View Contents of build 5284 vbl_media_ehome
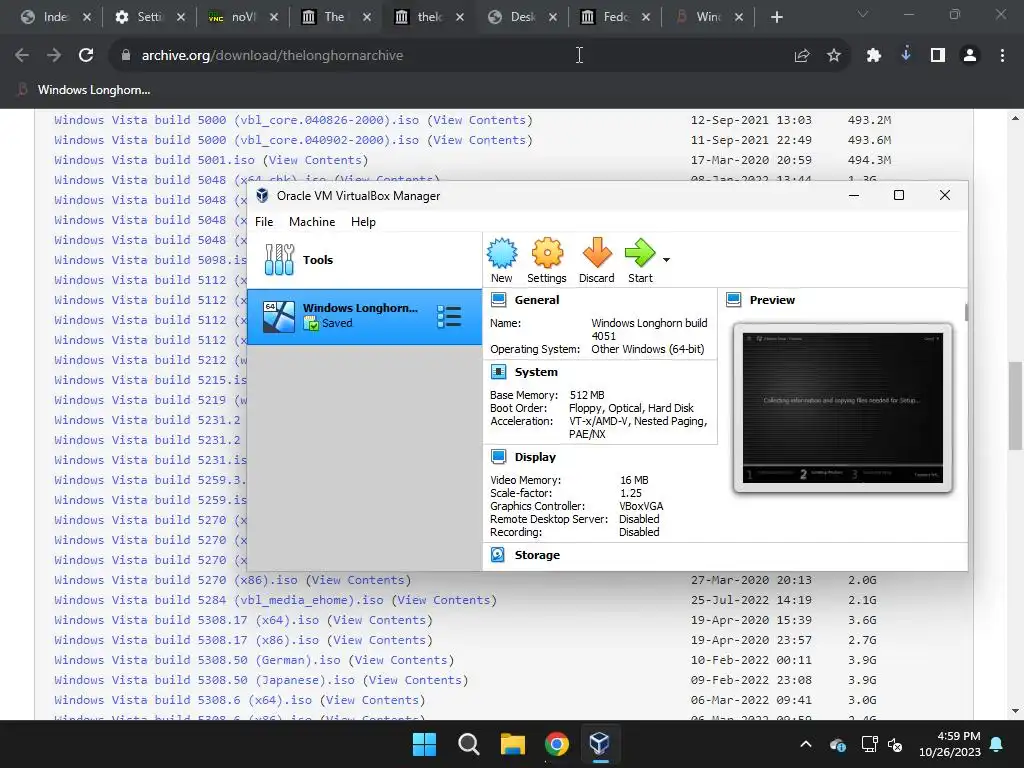The width and height of the screenshot is (1024, 768). point(444,600)
